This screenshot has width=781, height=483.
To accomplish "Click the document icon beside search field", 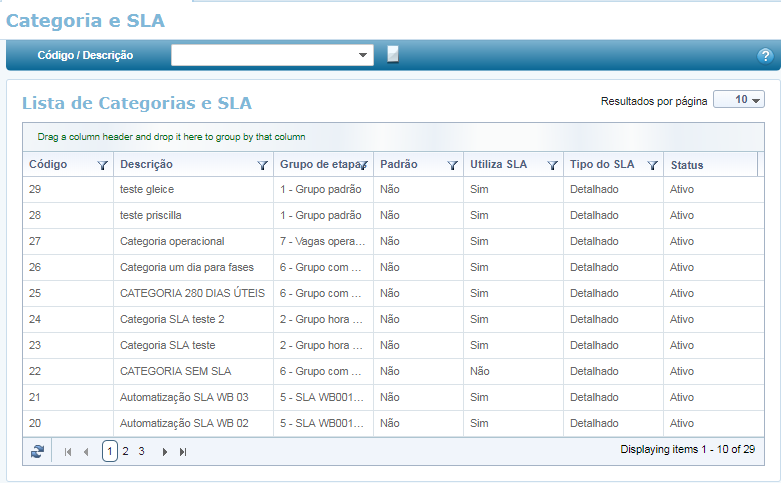I will coord(393,55).
